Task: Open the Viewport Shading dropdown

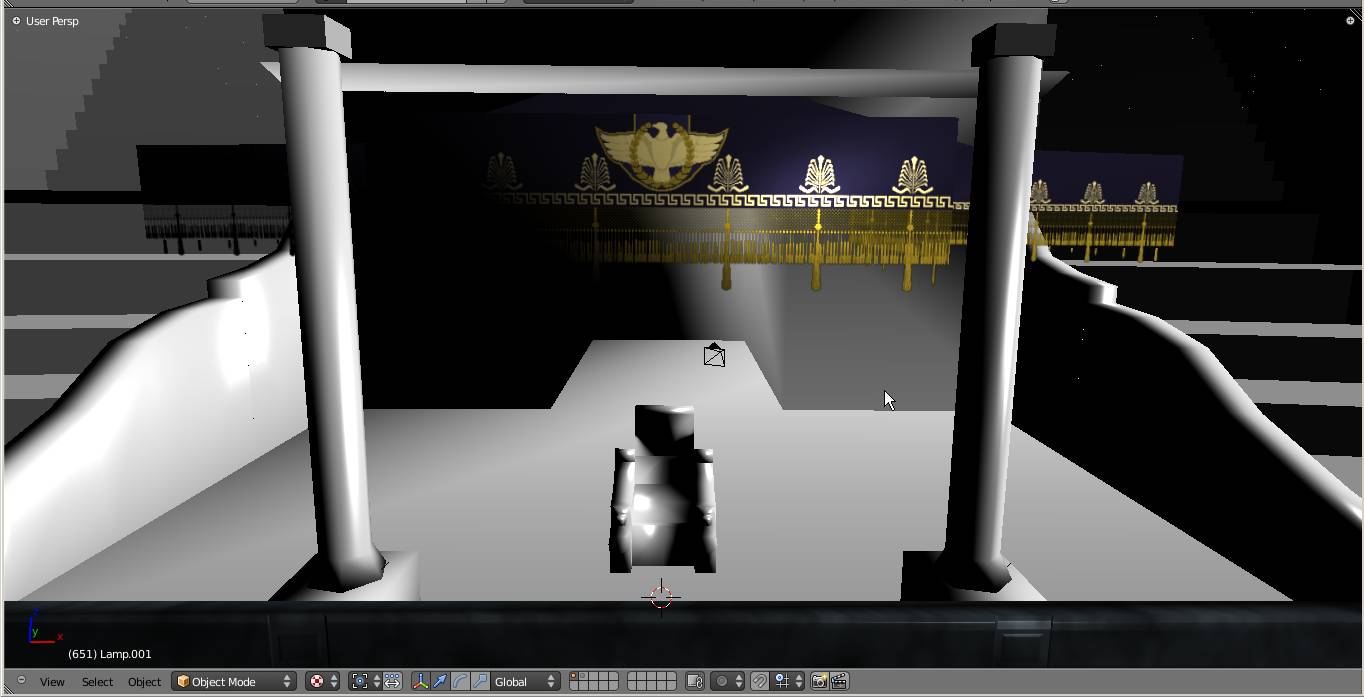Action: [321, 681]
